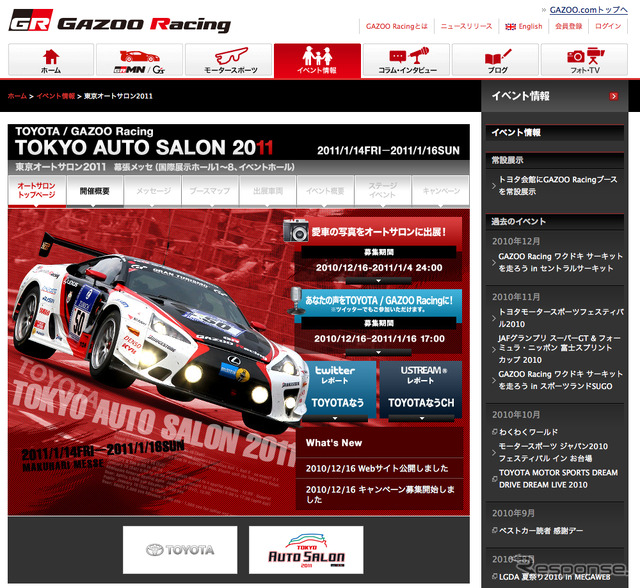Switch to the ブースマップ tab
Viewport: 640px width, 588px height.
(x=210, y=191)
